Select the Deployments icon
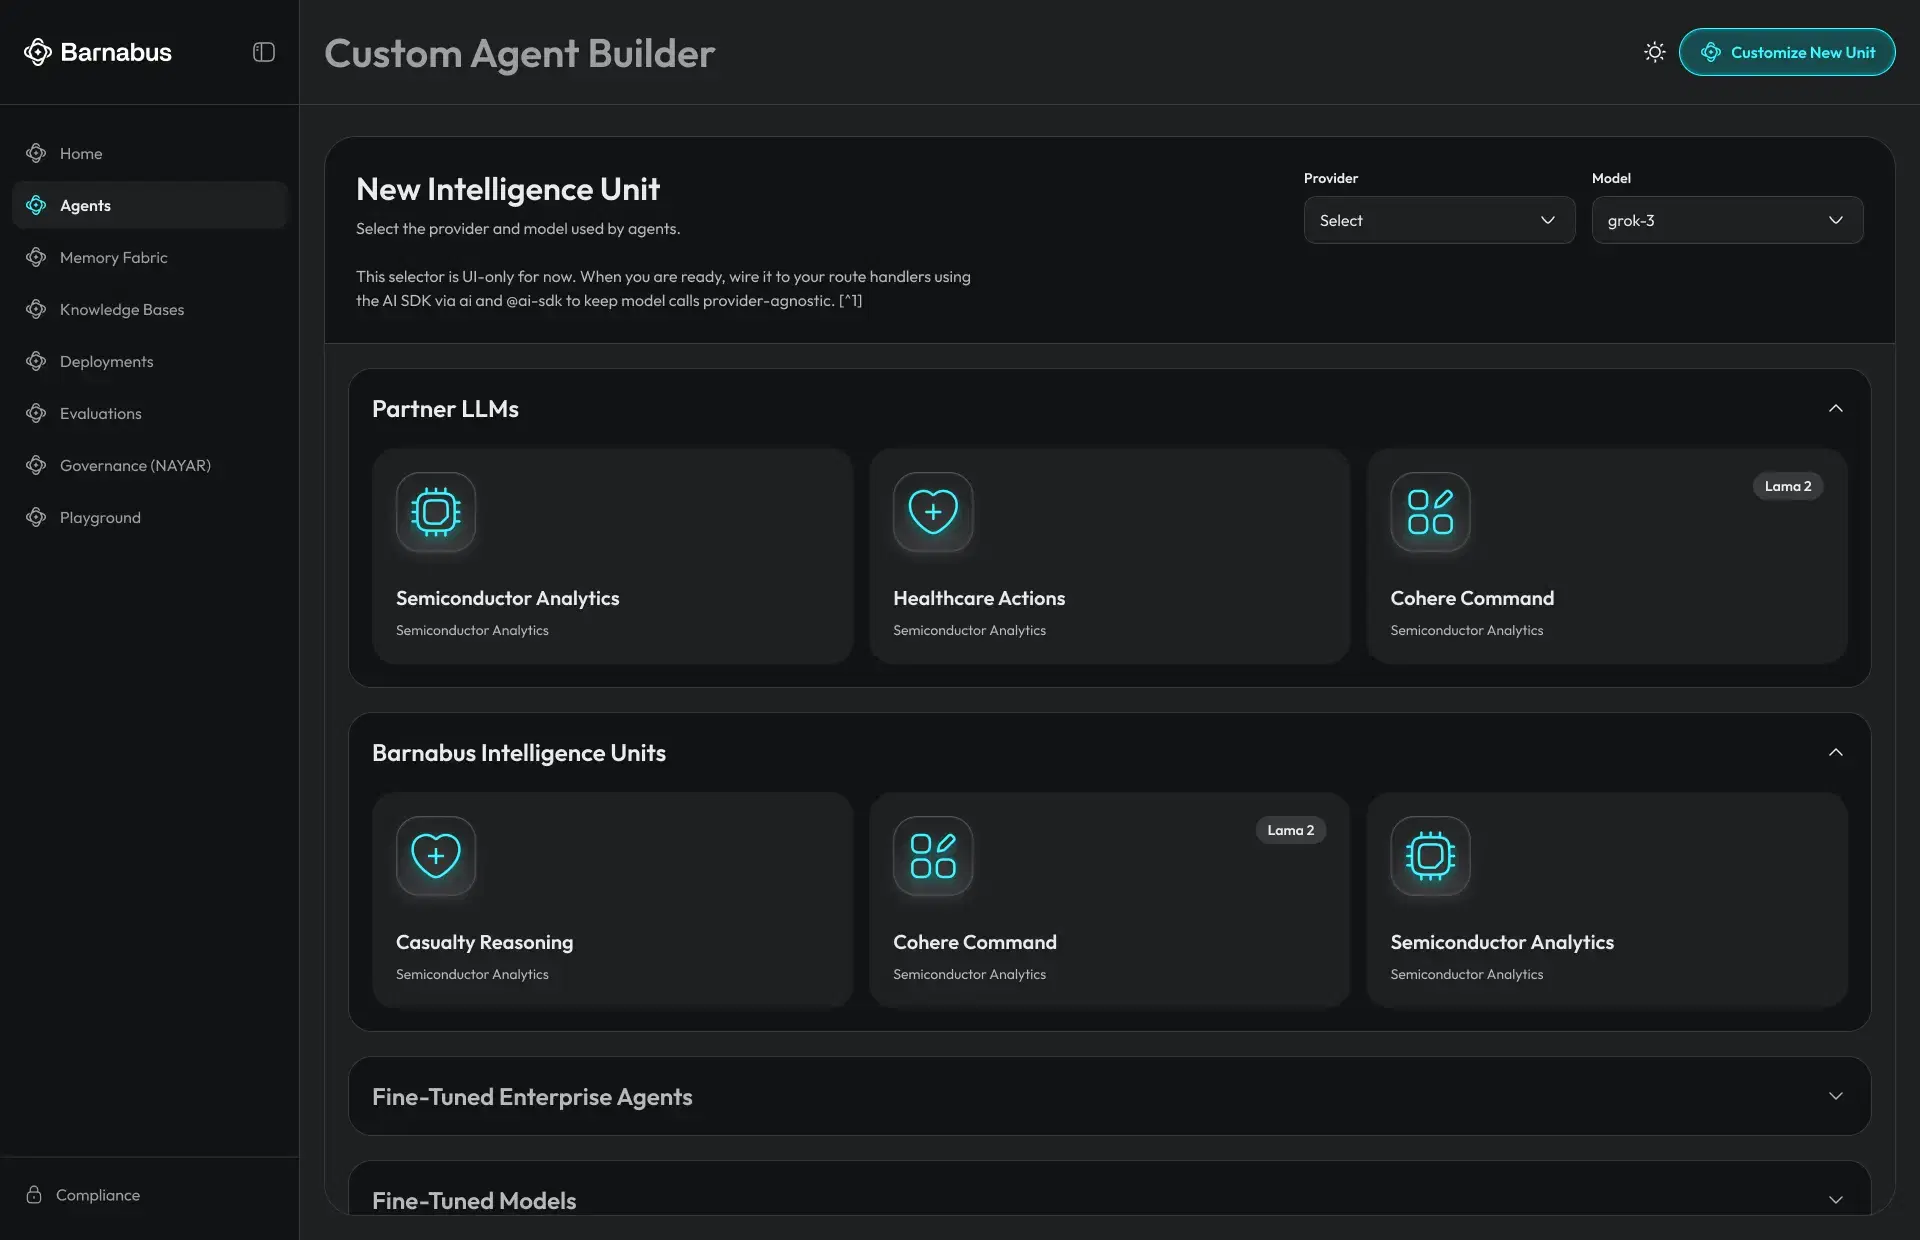This screenshot has height=1240, width=1920. click(x=36, y=361)
